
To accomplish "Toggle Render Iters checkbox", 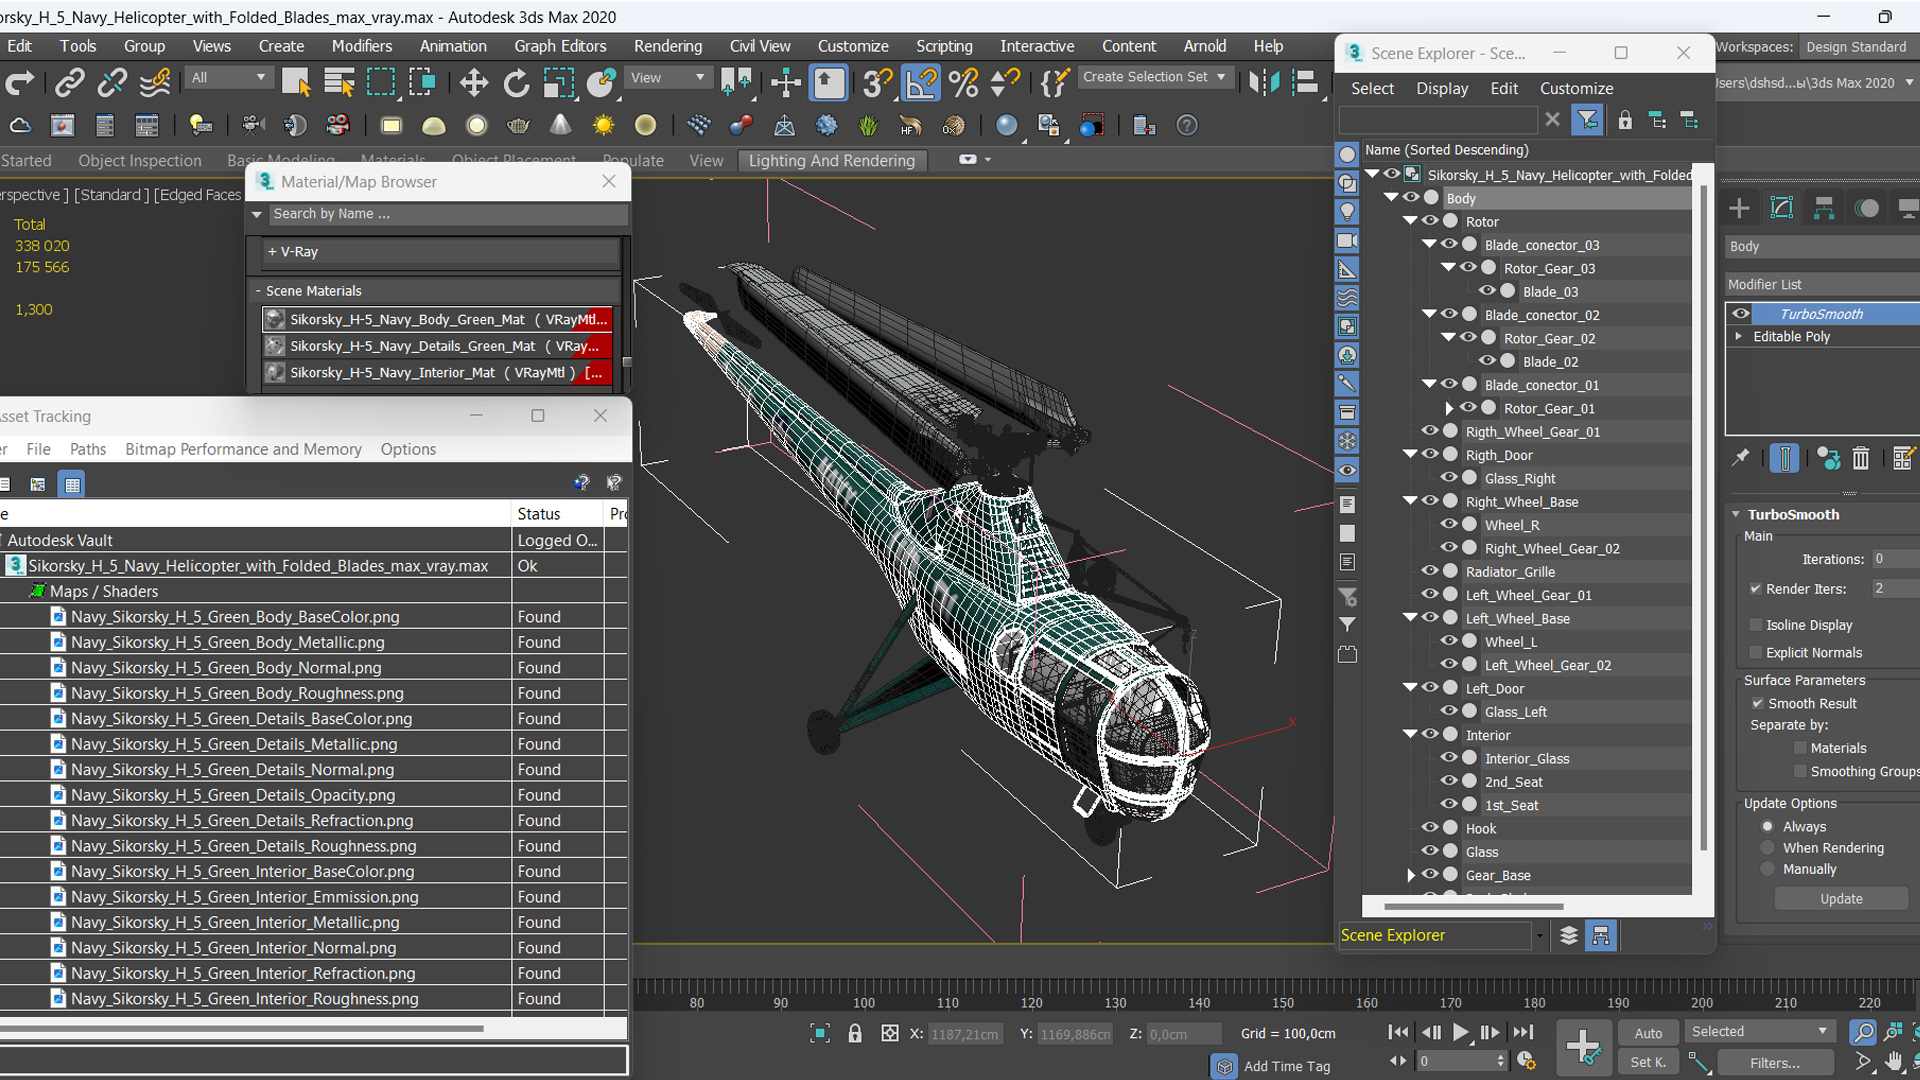I will pyautogui.click(x=1756, y=589).
